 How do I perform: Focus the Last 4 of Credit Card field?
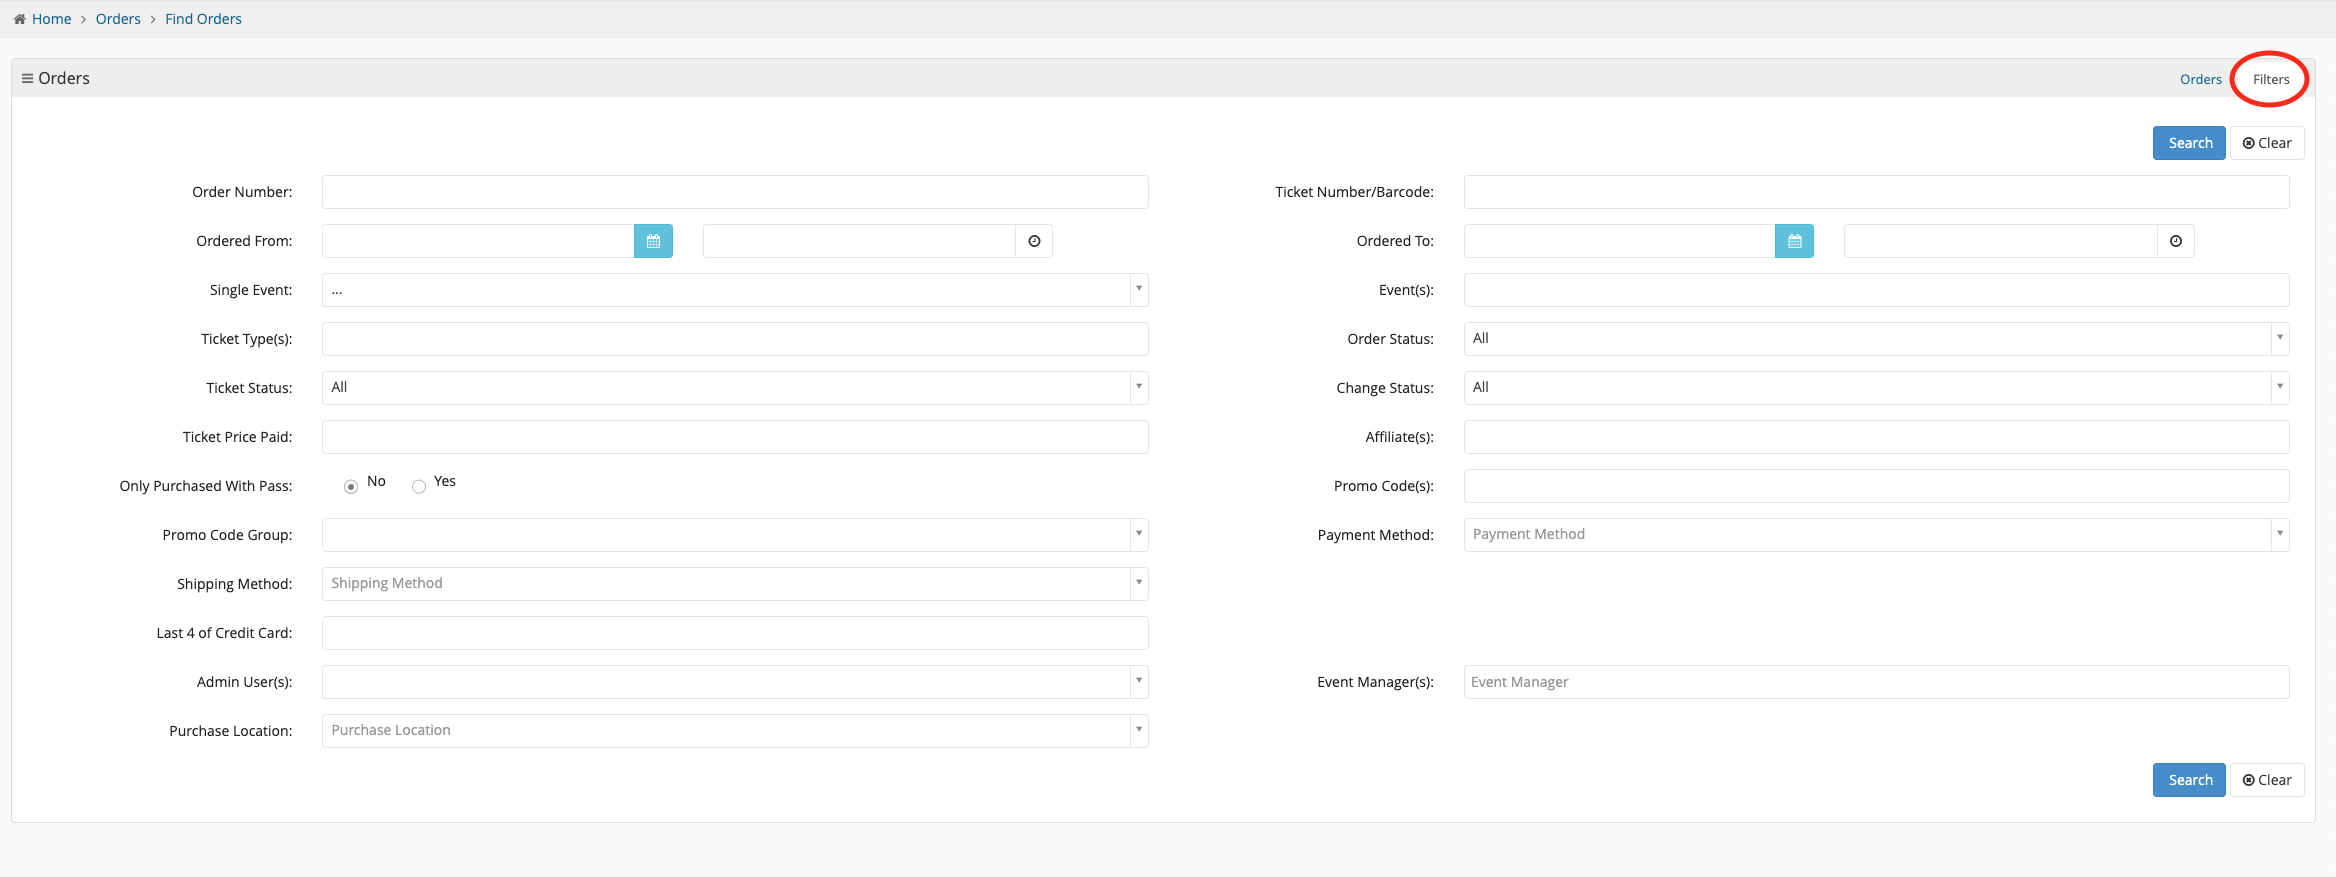point(735,633)
